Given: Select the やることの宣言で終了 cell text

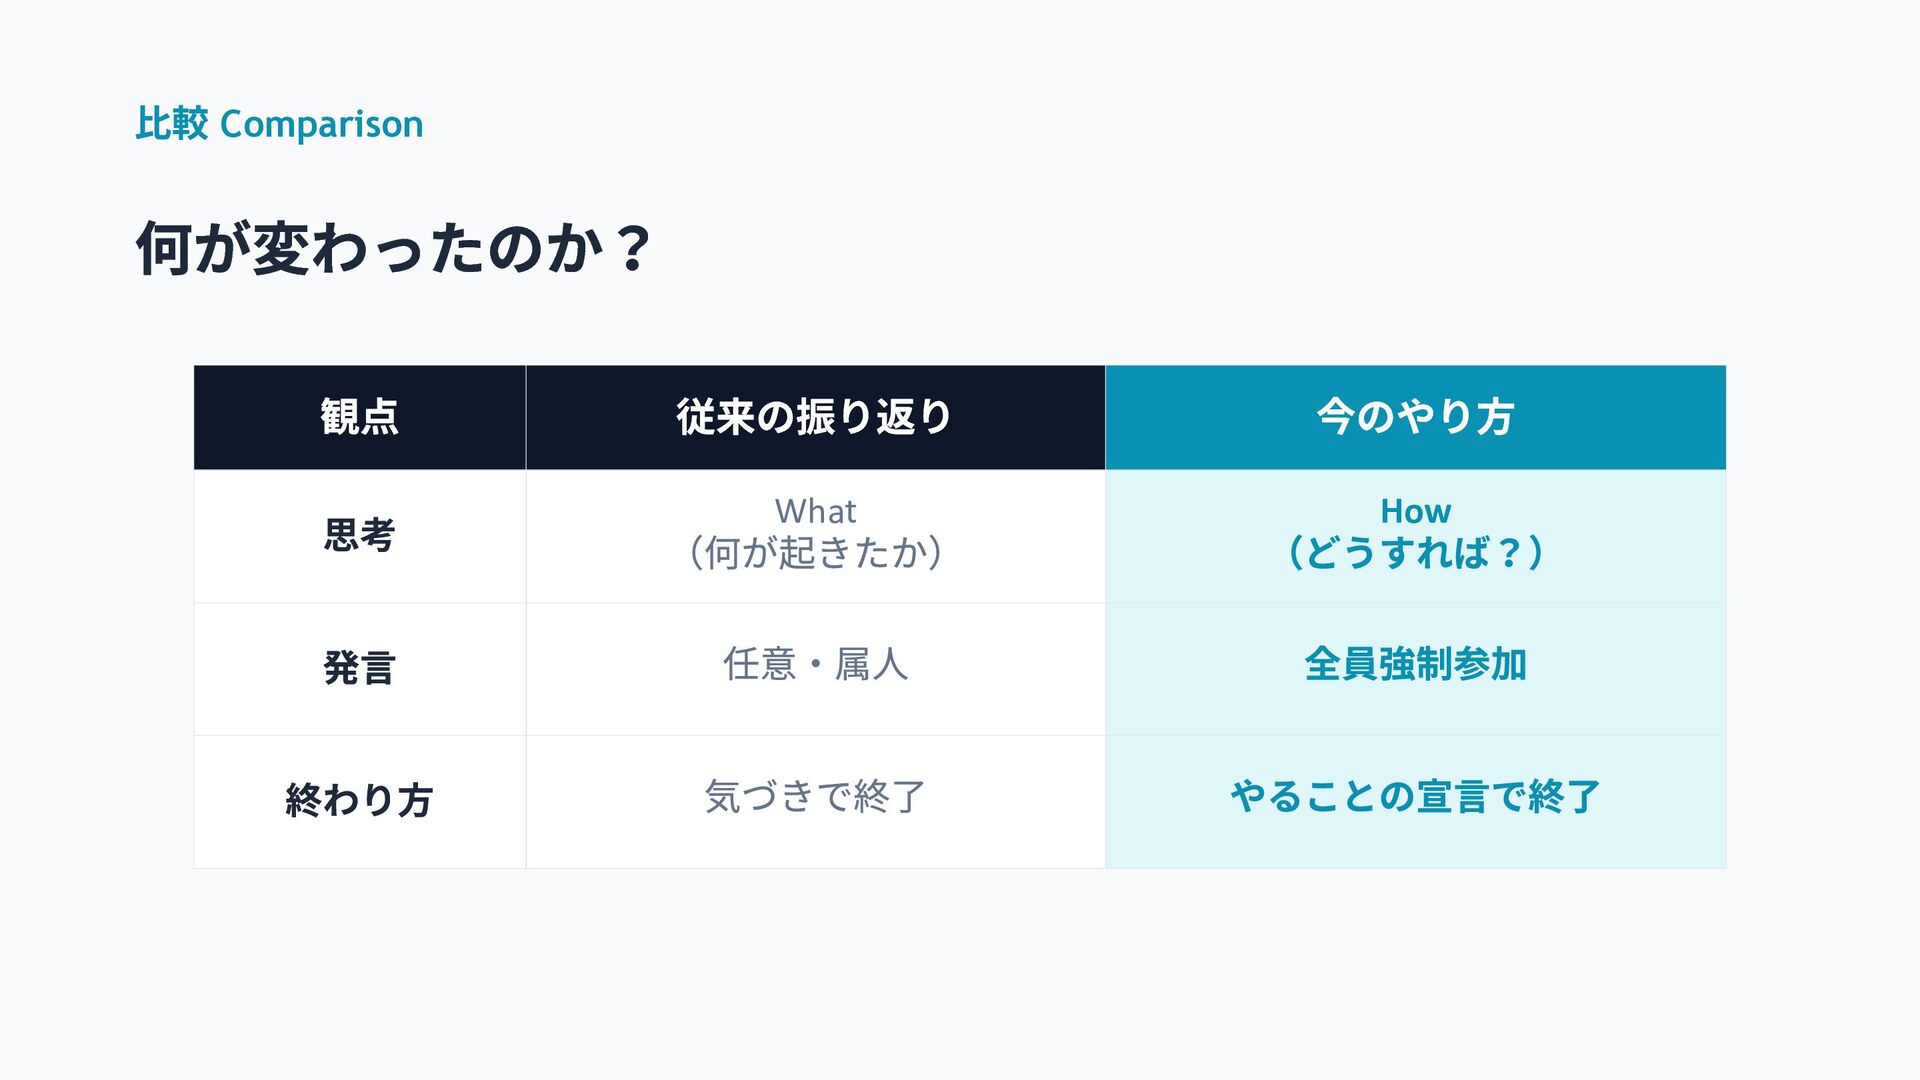Looking at the screenshot, I should 1415,797.
